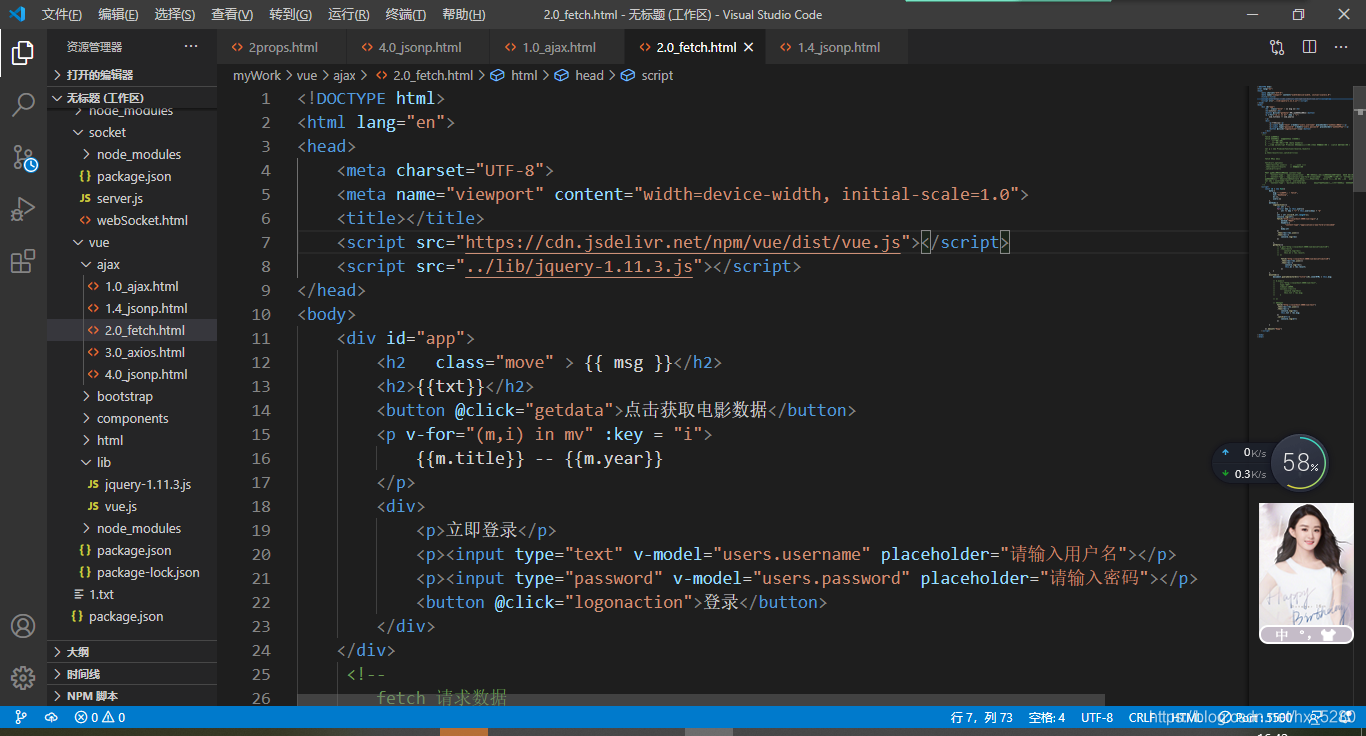
Task: Click the jquery-1.11.3.js path link in code
Action: point(579,266)
